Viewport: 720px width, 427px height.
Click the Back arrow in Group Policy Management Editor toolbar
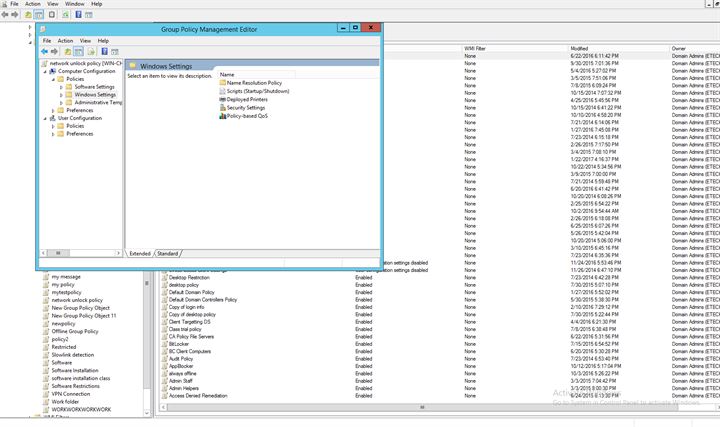pos(44,52)
